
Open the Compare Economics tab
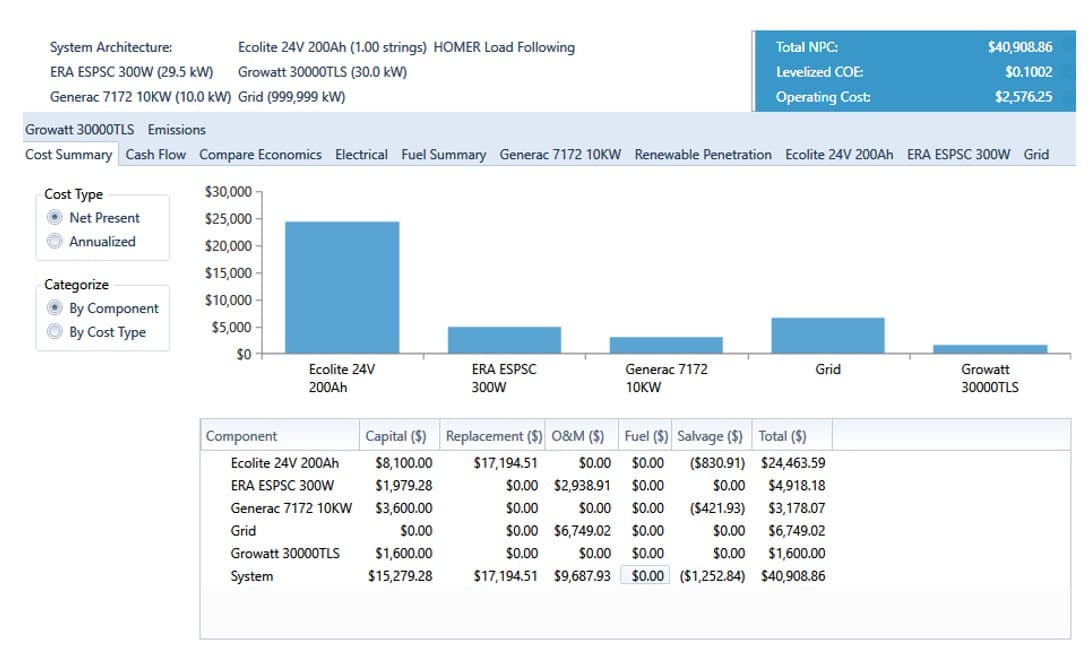pos(261,154)
